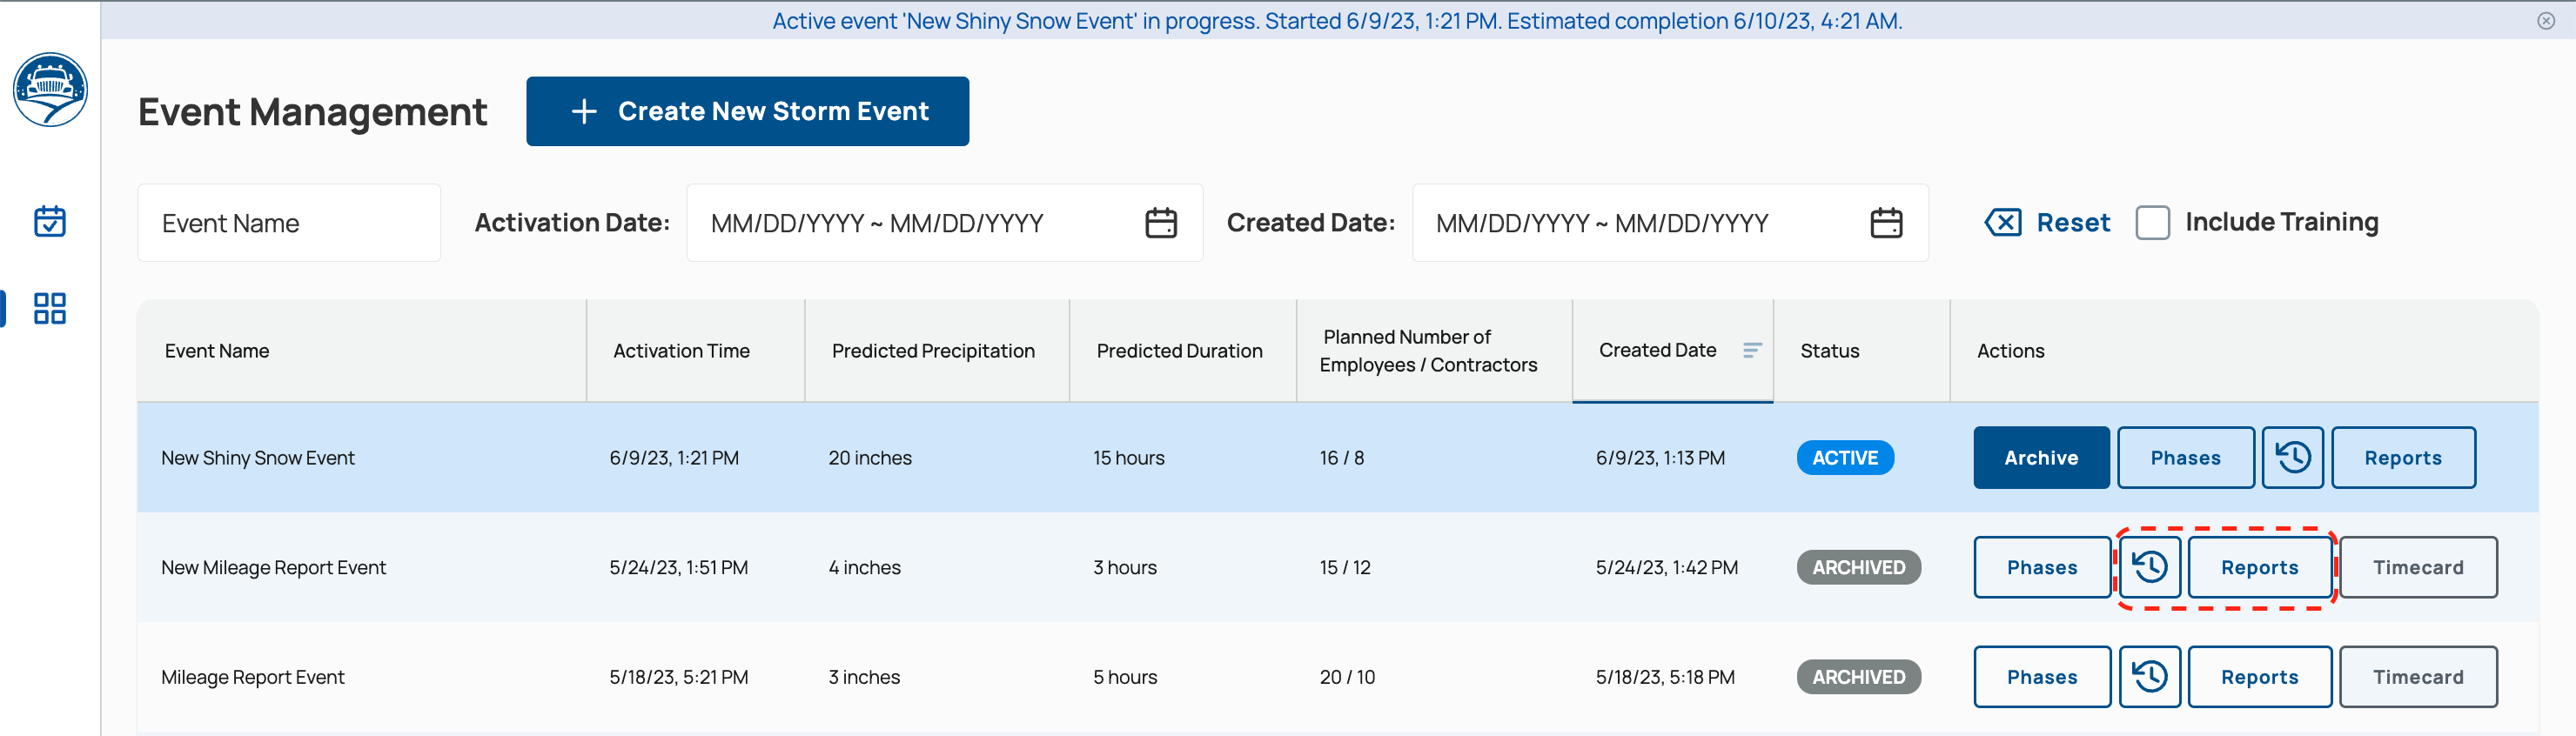Click the 16 / 8 employees cell

point(1341,458)
